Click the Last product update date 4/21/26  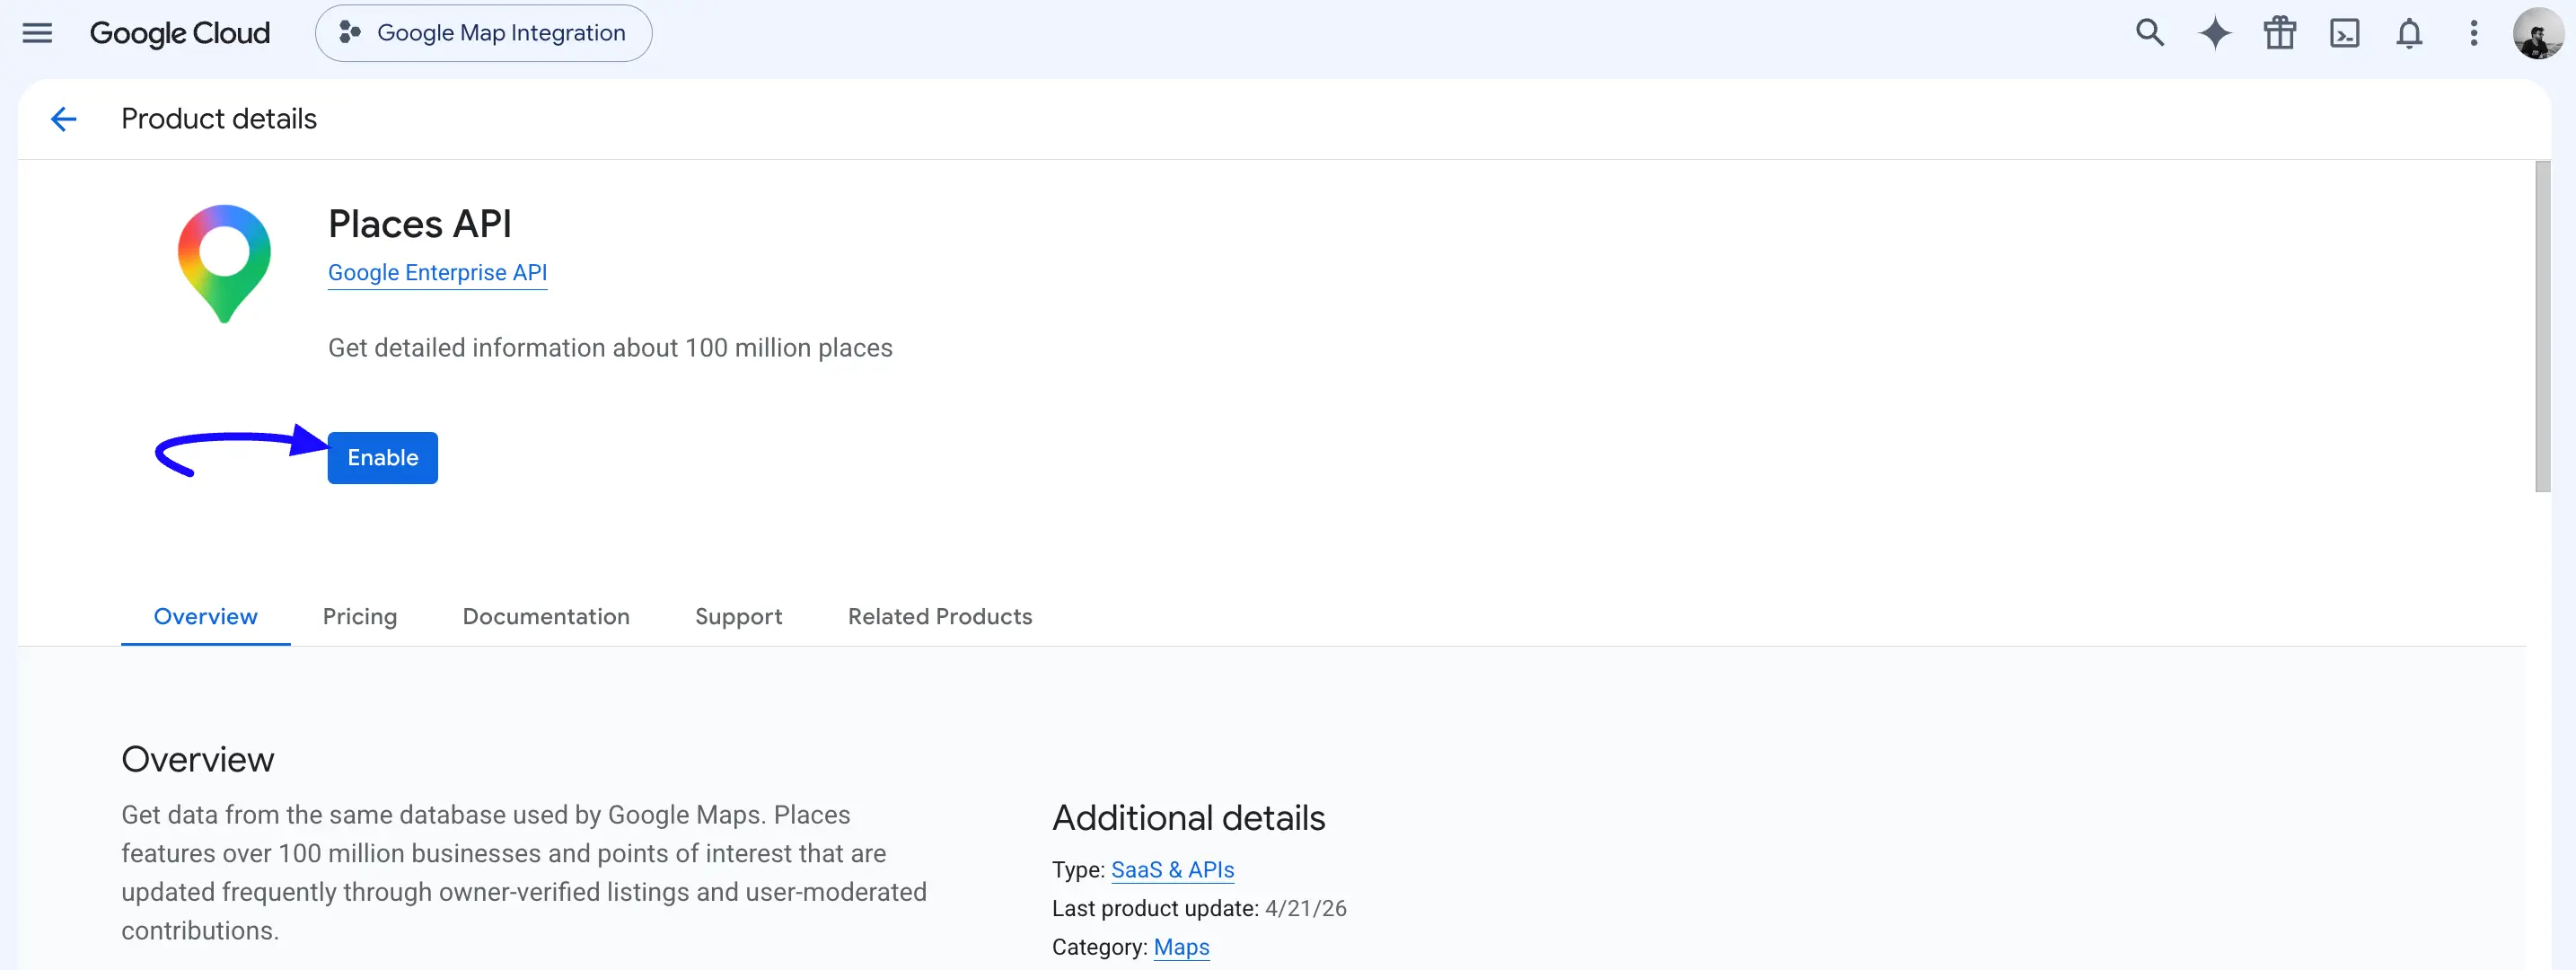[1305, 908]
